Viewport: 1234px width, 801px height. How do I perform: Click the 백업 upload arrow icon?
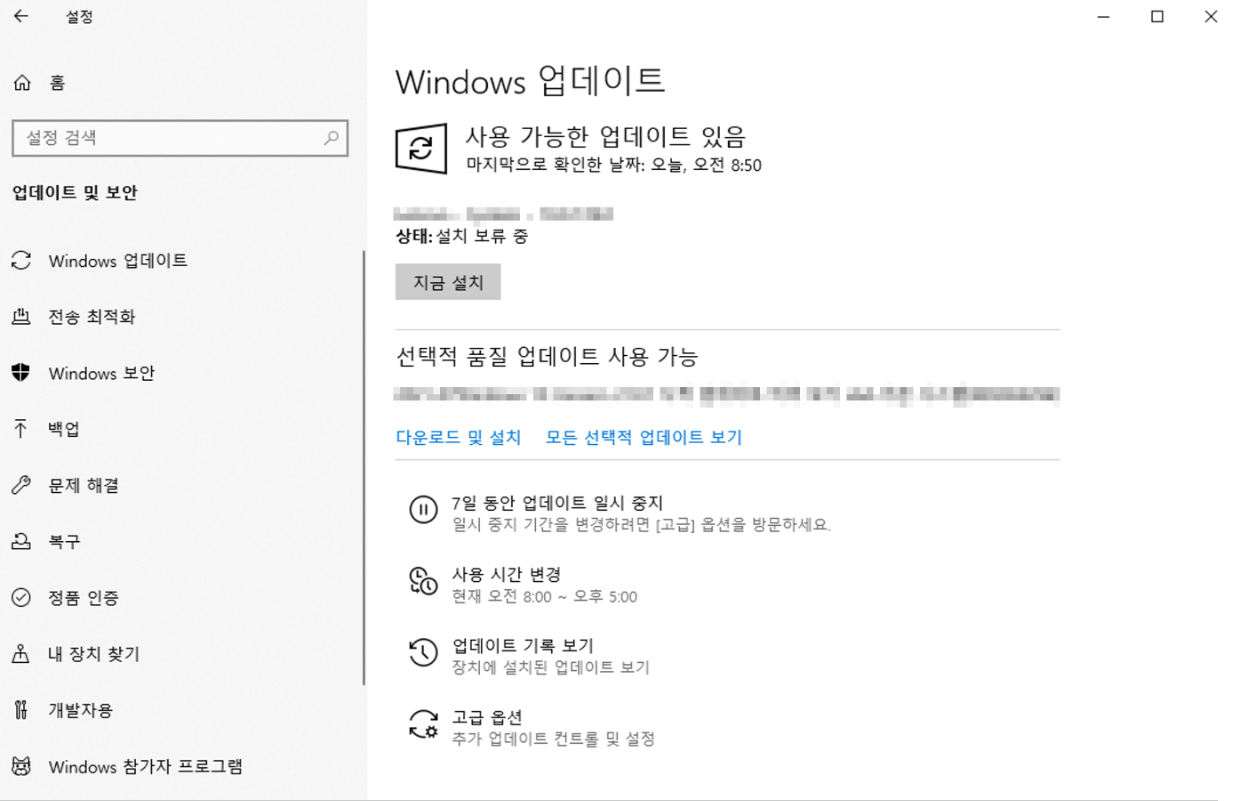(21, 429)
